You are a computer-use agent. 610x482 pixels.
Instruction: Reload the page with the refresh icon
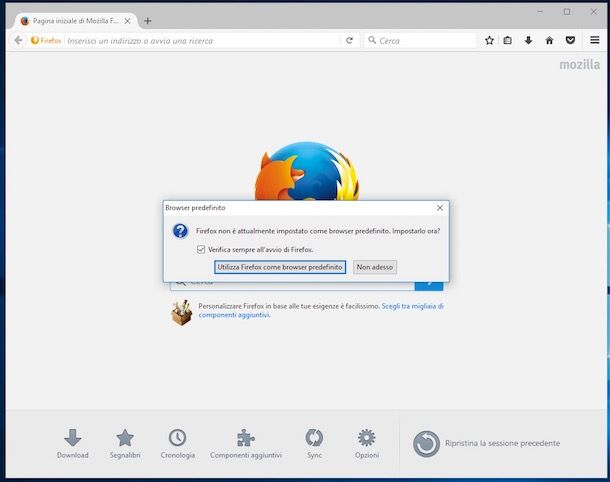pos(349,40)
